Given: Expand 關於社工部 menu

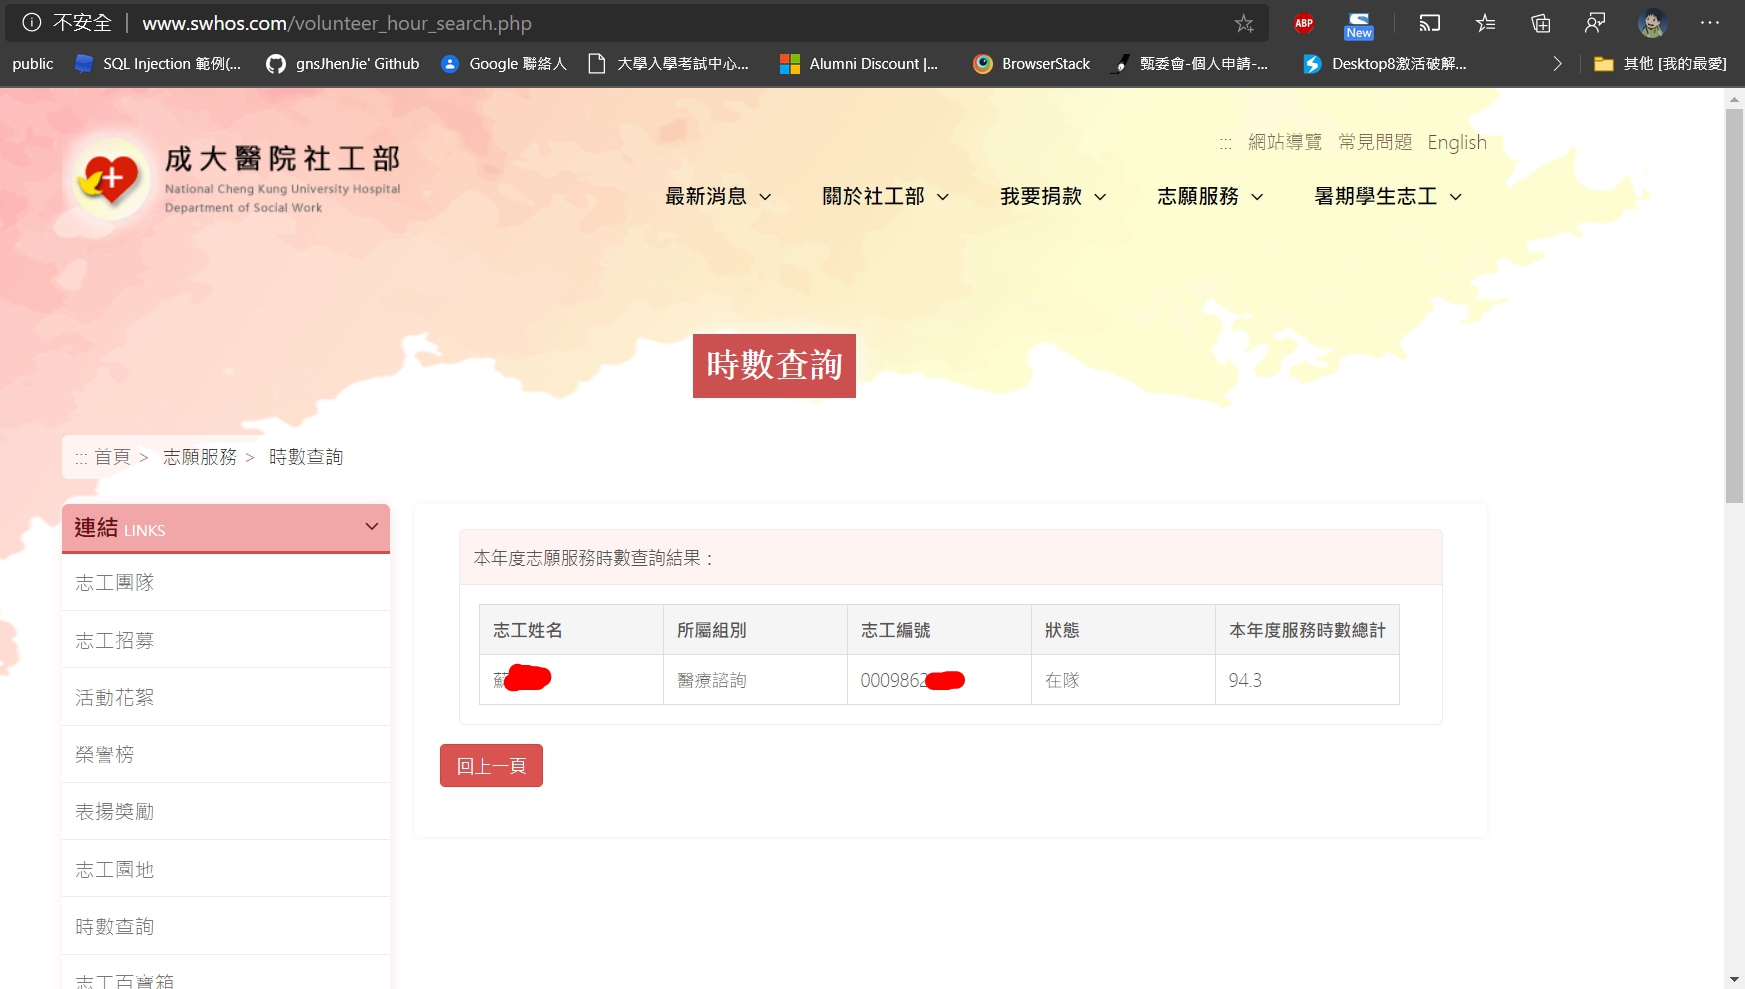Looking at the screenshot, I should point(886,196).
